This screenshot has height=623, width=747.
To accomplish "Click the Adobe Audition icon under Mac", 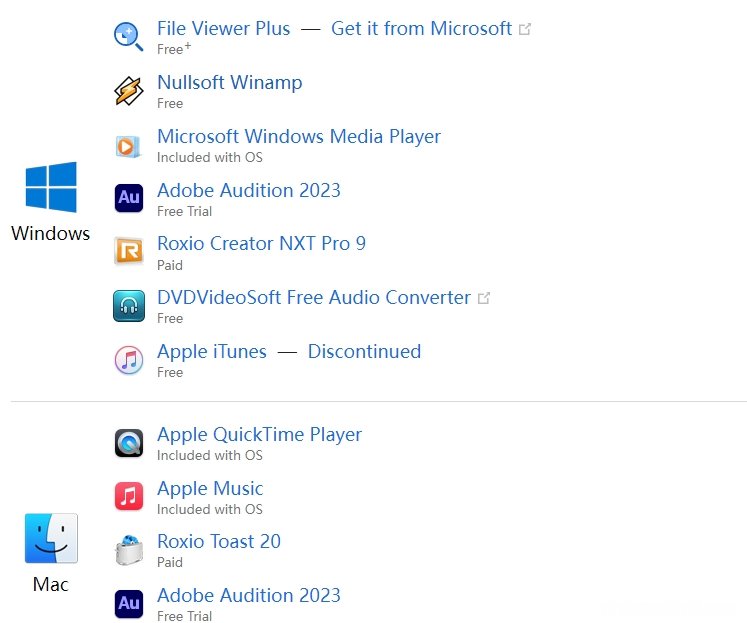I will tap(129, 603).
